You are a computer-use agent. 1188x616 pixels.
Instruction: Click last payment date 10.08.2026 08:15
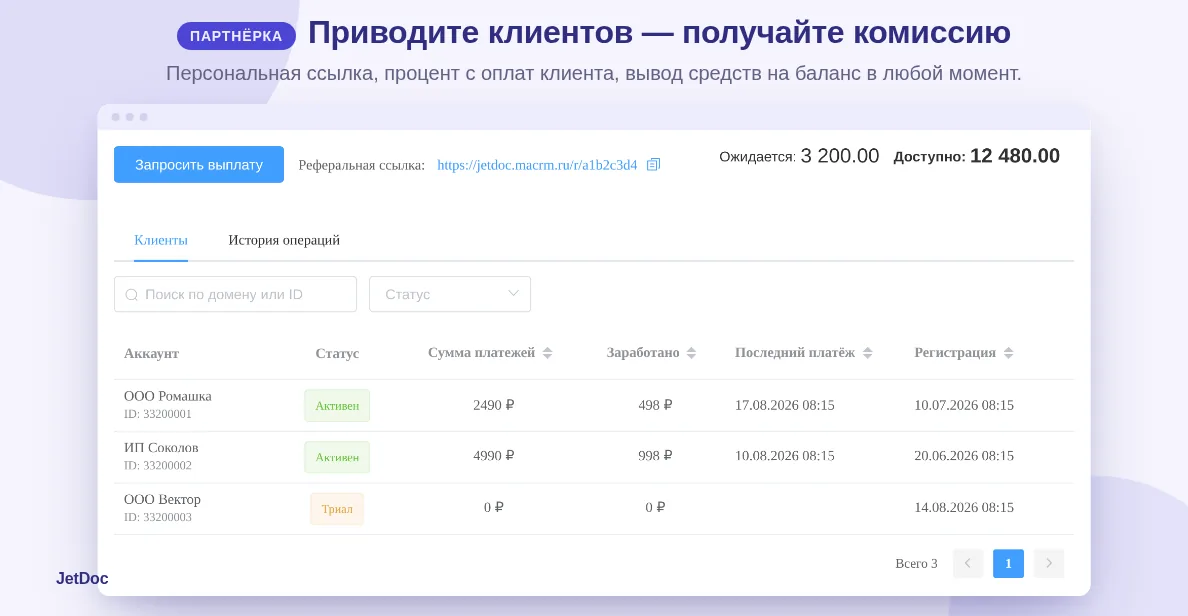click(x=785, y=455)
